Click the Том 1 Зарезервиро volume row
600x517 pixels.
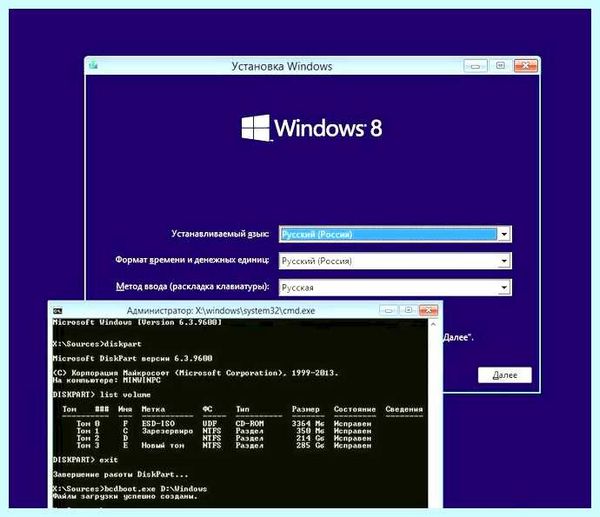point(224,431)
